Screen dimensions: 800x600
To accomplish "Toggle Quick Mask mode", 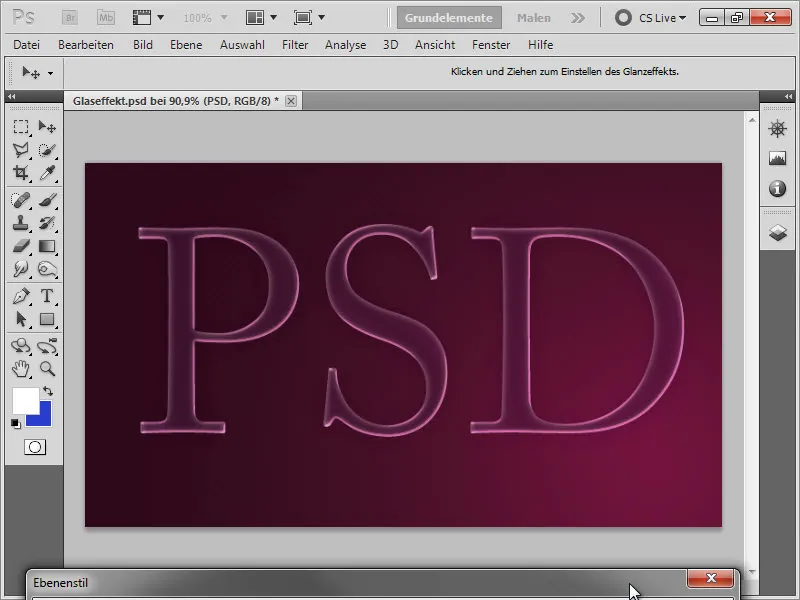I will click(35, 447).
